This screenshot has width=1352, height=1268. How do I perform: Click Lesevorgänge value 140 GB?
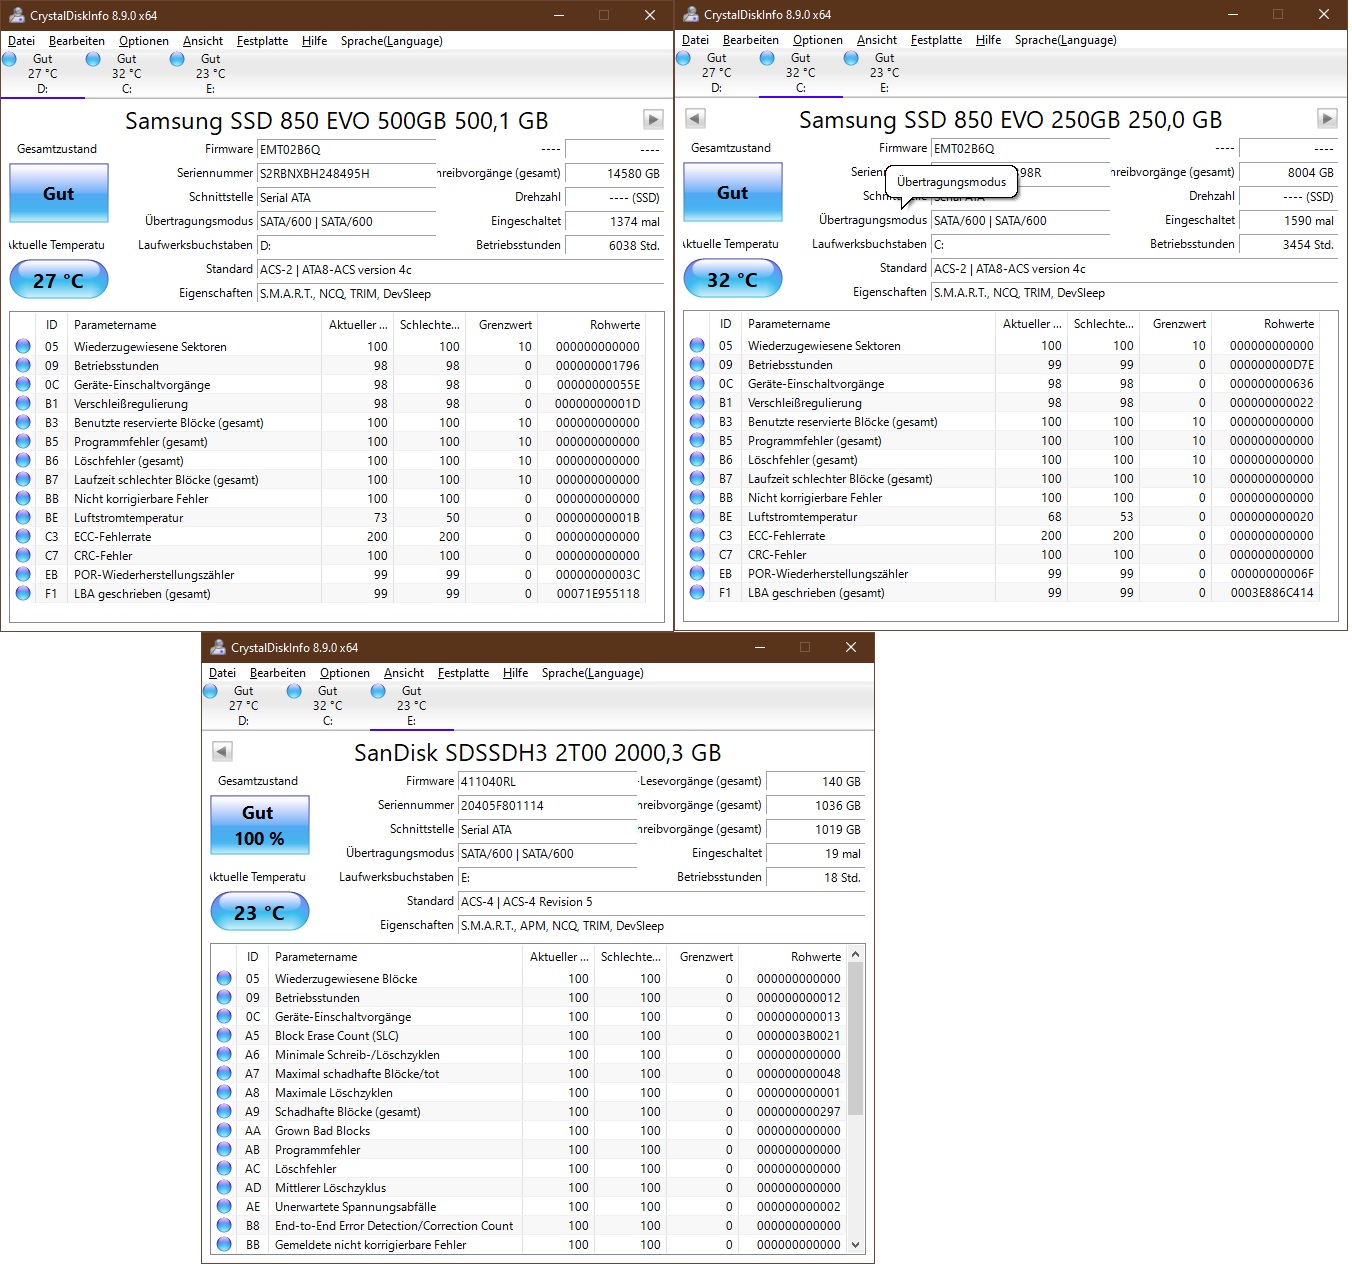coord(816,781)
